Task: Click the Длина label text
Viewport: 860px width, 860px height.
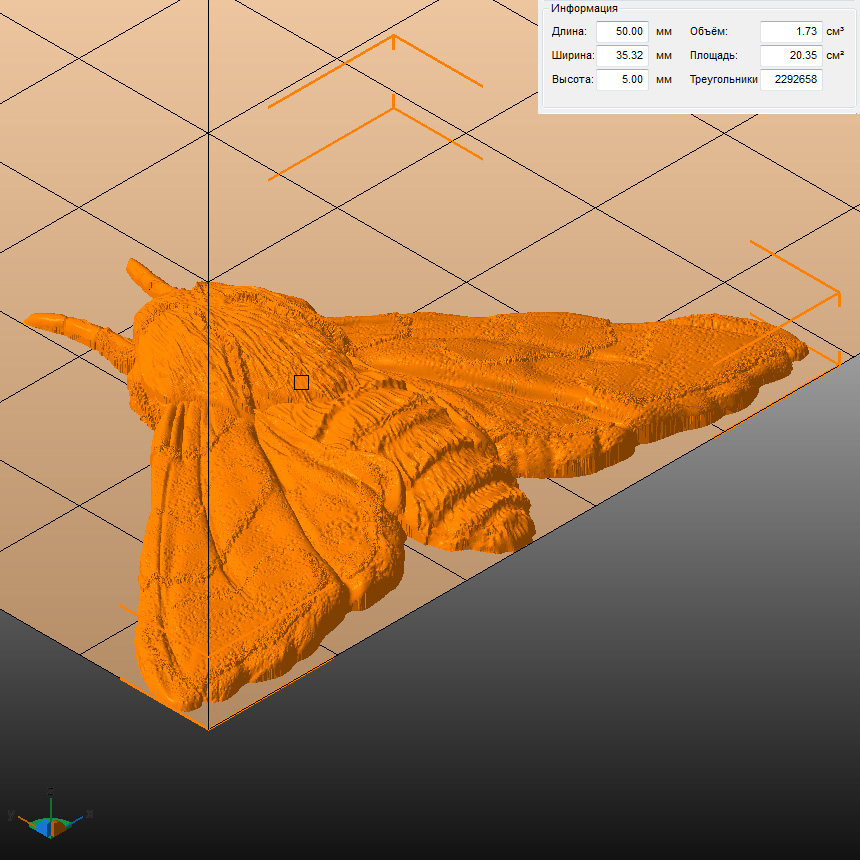Action: pyautogui.click(x=568, y=32)
